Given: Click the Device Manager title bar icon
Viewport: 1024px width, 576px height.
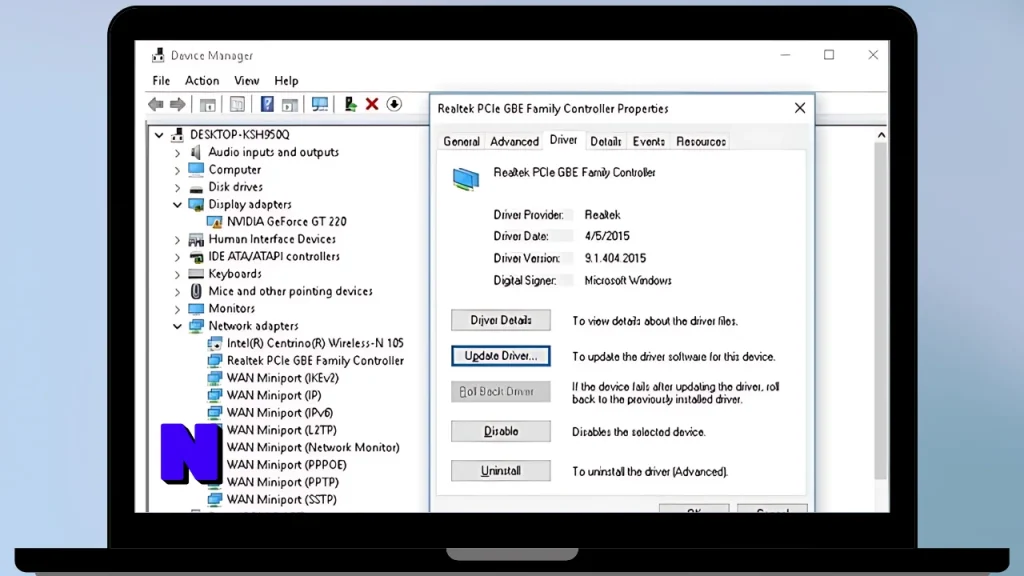Looking at the screenshot, I should pos(158,56).
